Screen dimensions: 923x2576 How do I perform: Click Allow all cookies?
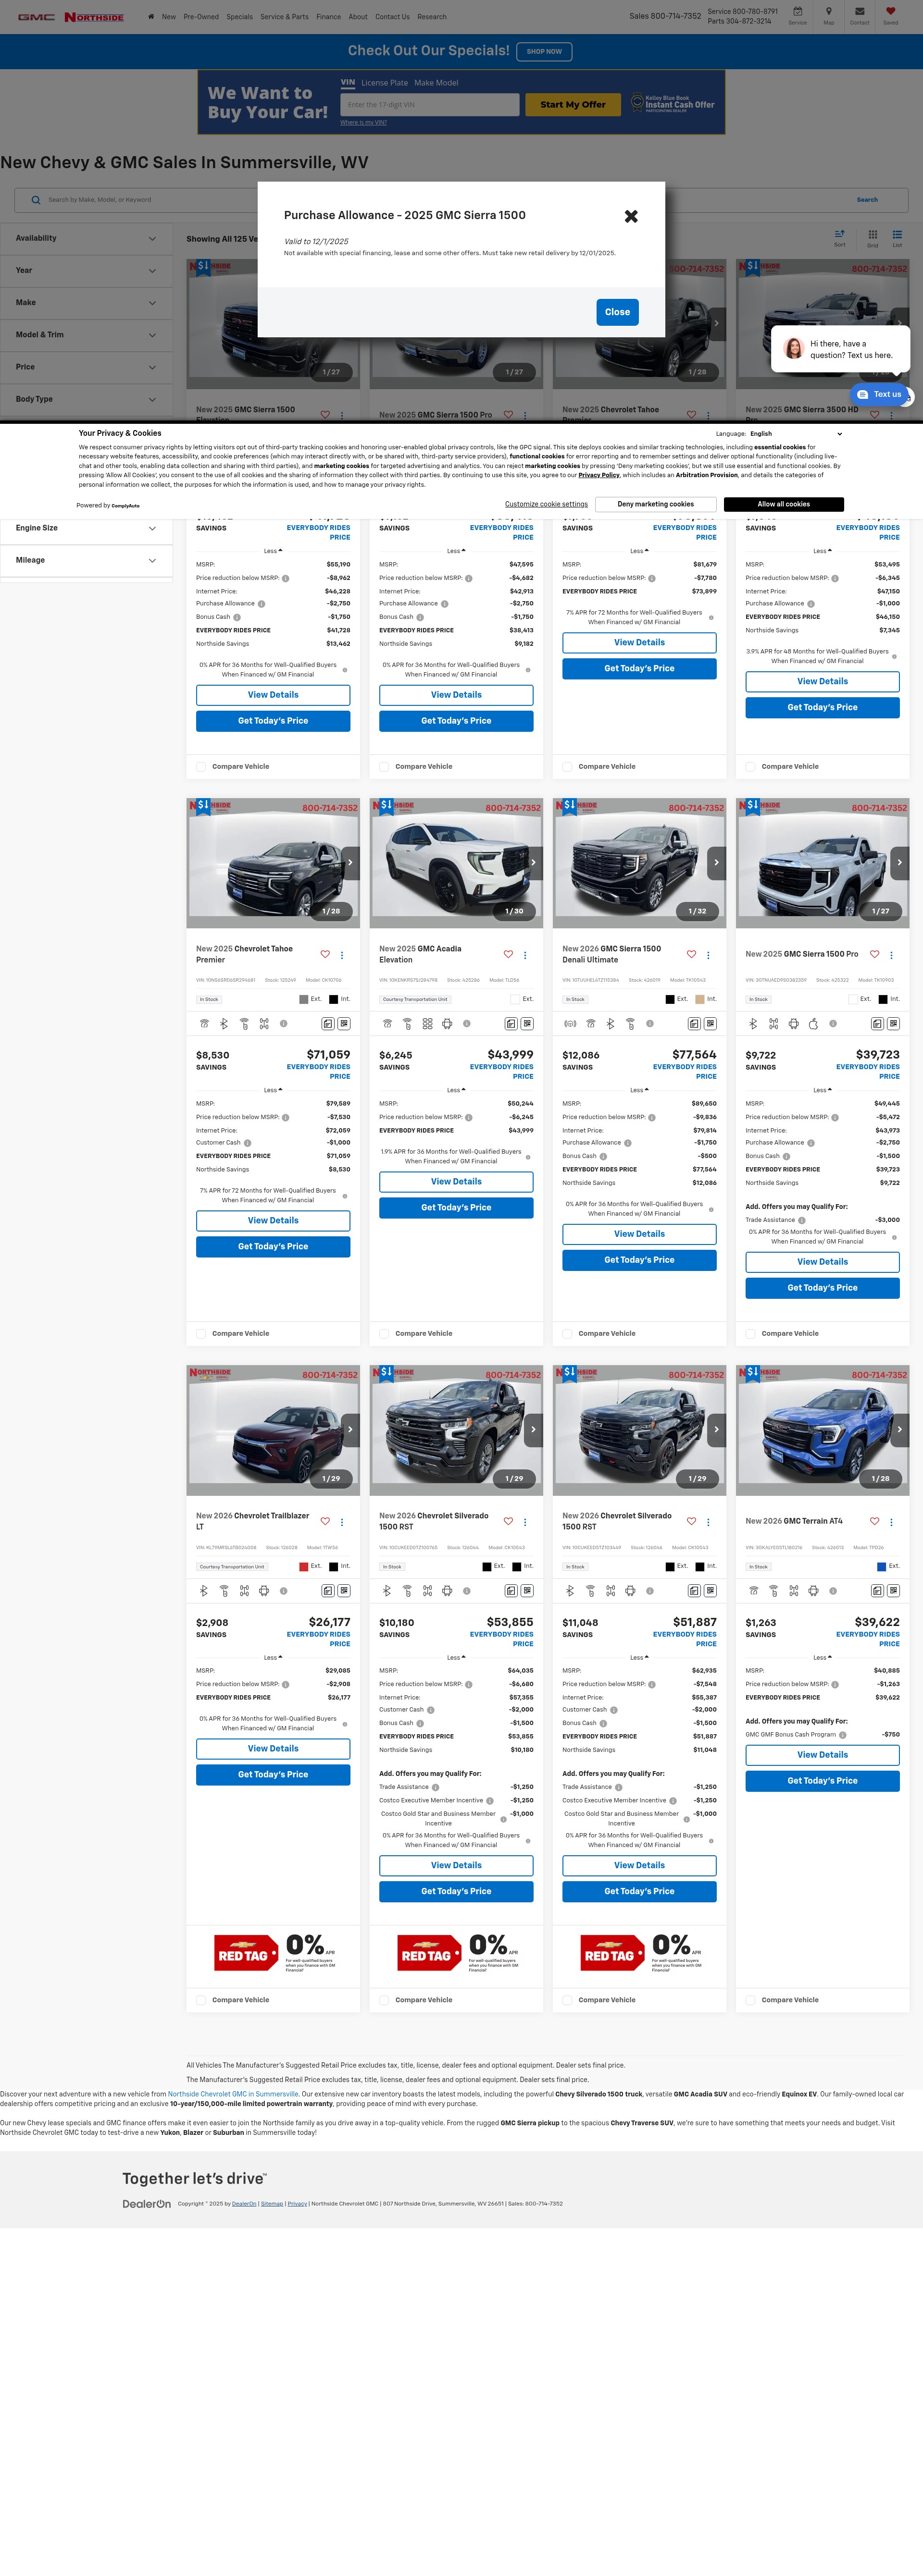tap(784, 504)
